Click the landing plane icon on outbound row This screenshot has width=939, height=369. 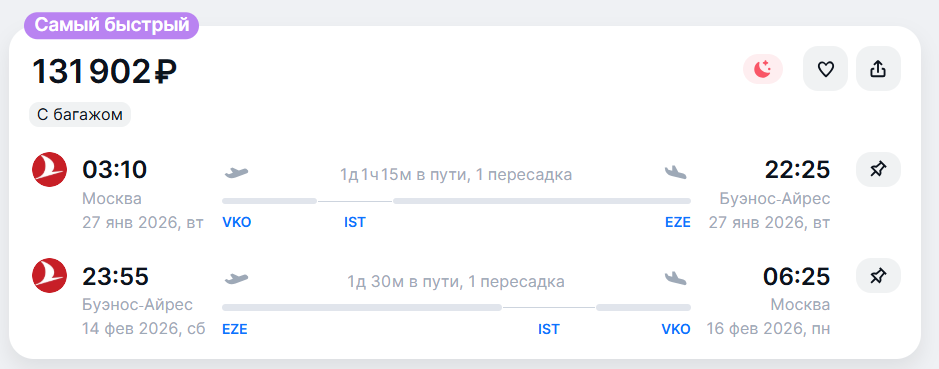click(676, 173)
